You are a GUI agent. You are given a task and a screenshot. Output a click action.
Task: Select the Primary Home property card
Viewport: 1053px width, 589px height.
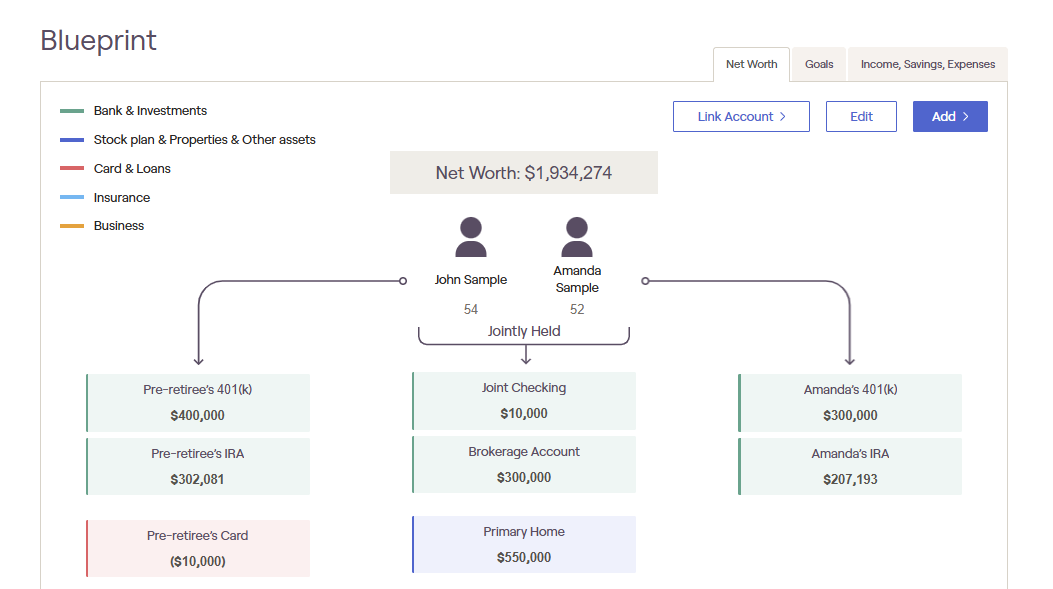click(524, 545)
